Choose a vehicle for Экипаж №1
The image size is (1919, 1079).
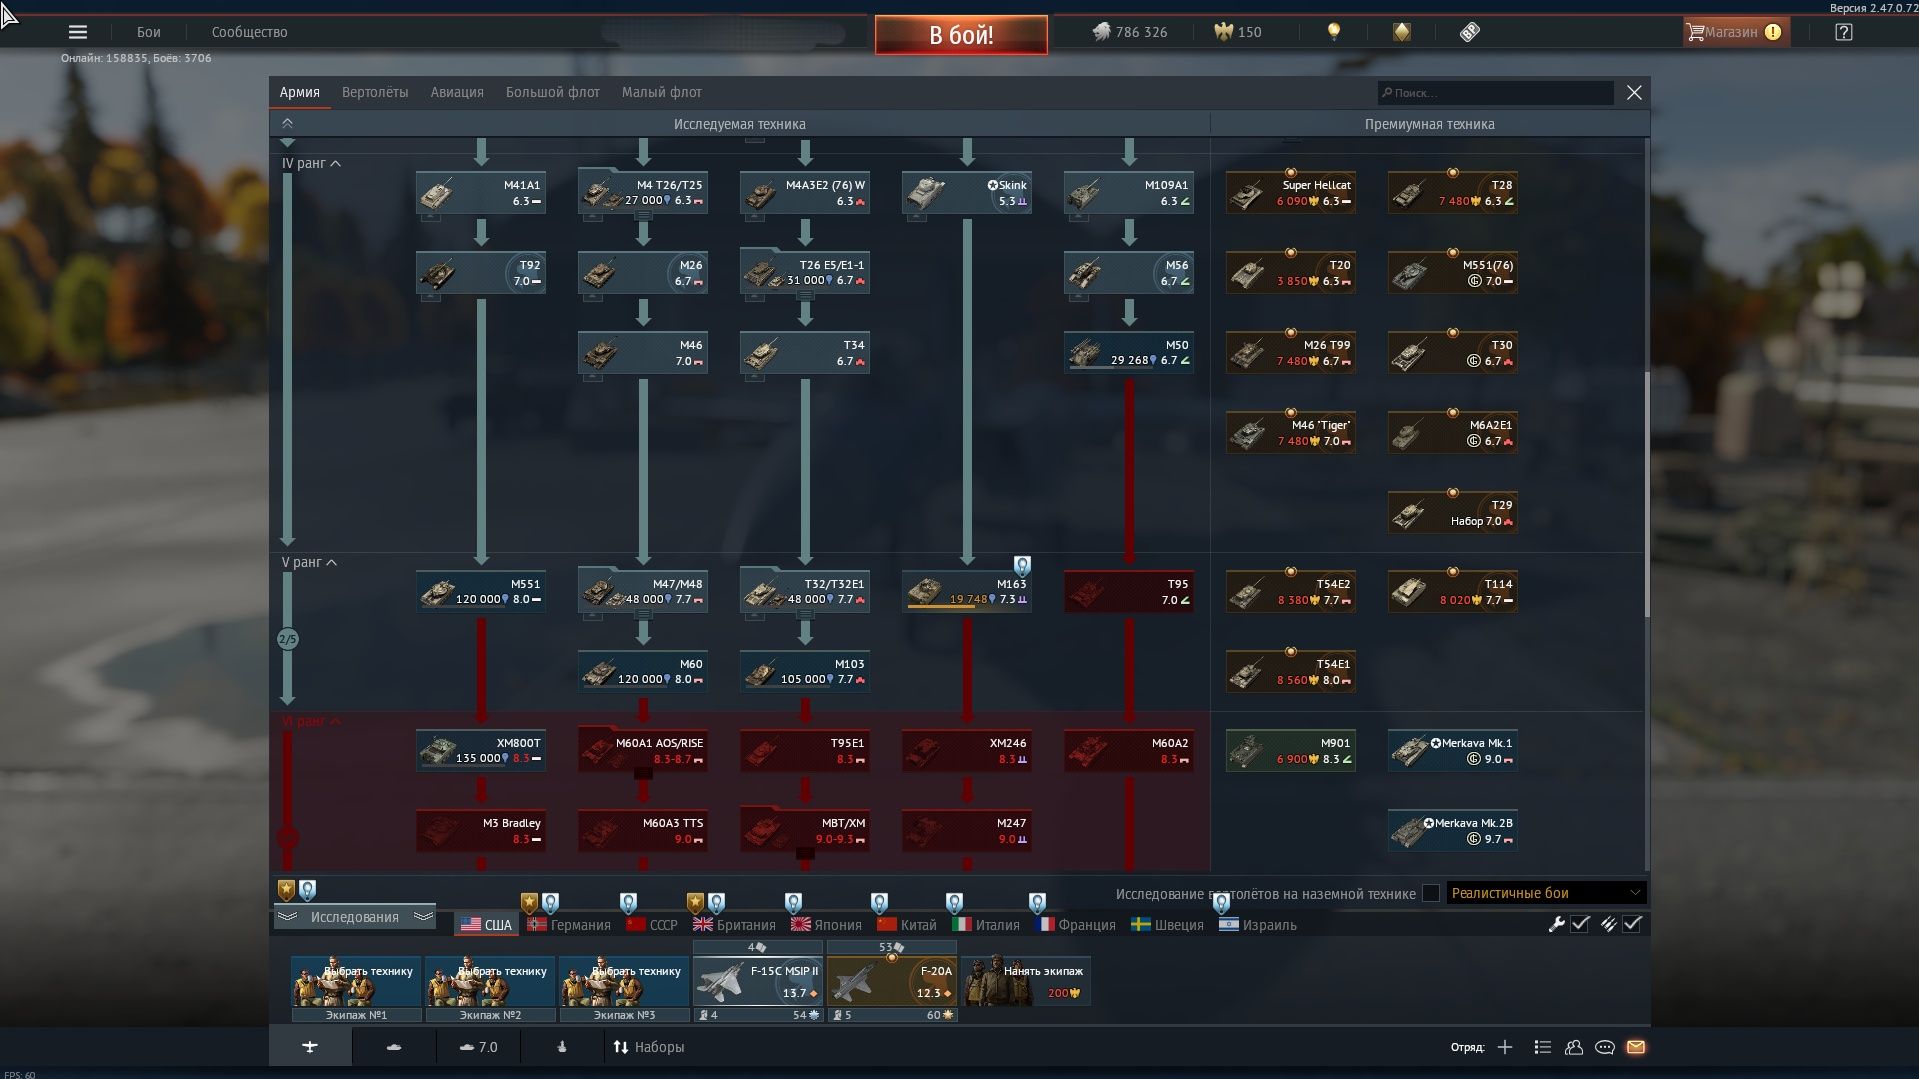point(356,981)
